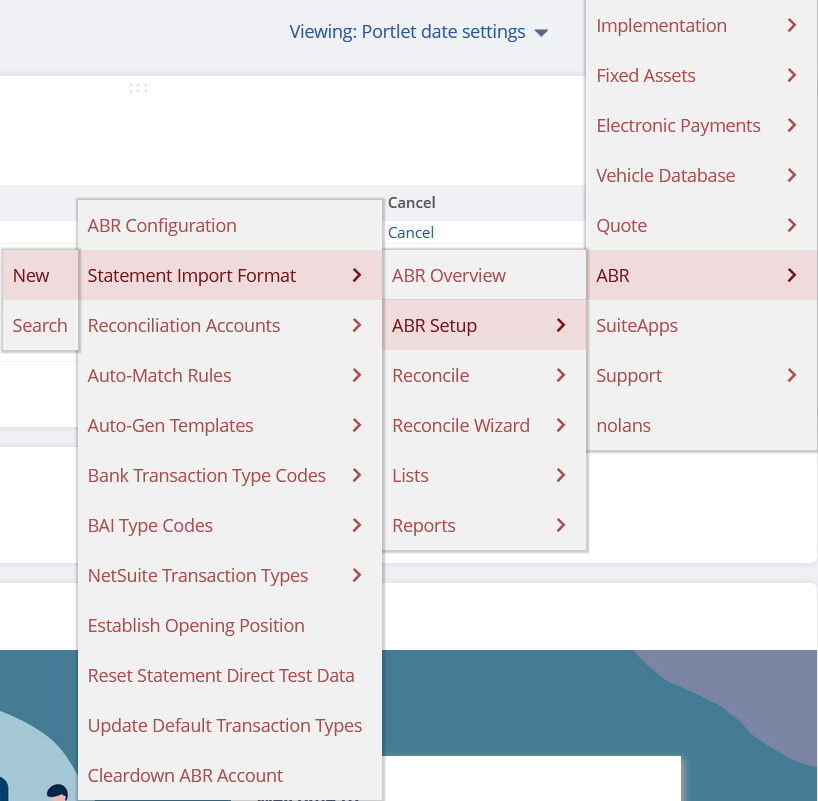
Task: Click Cleardown ABR Account entry
Action: (x=185, y=776)
